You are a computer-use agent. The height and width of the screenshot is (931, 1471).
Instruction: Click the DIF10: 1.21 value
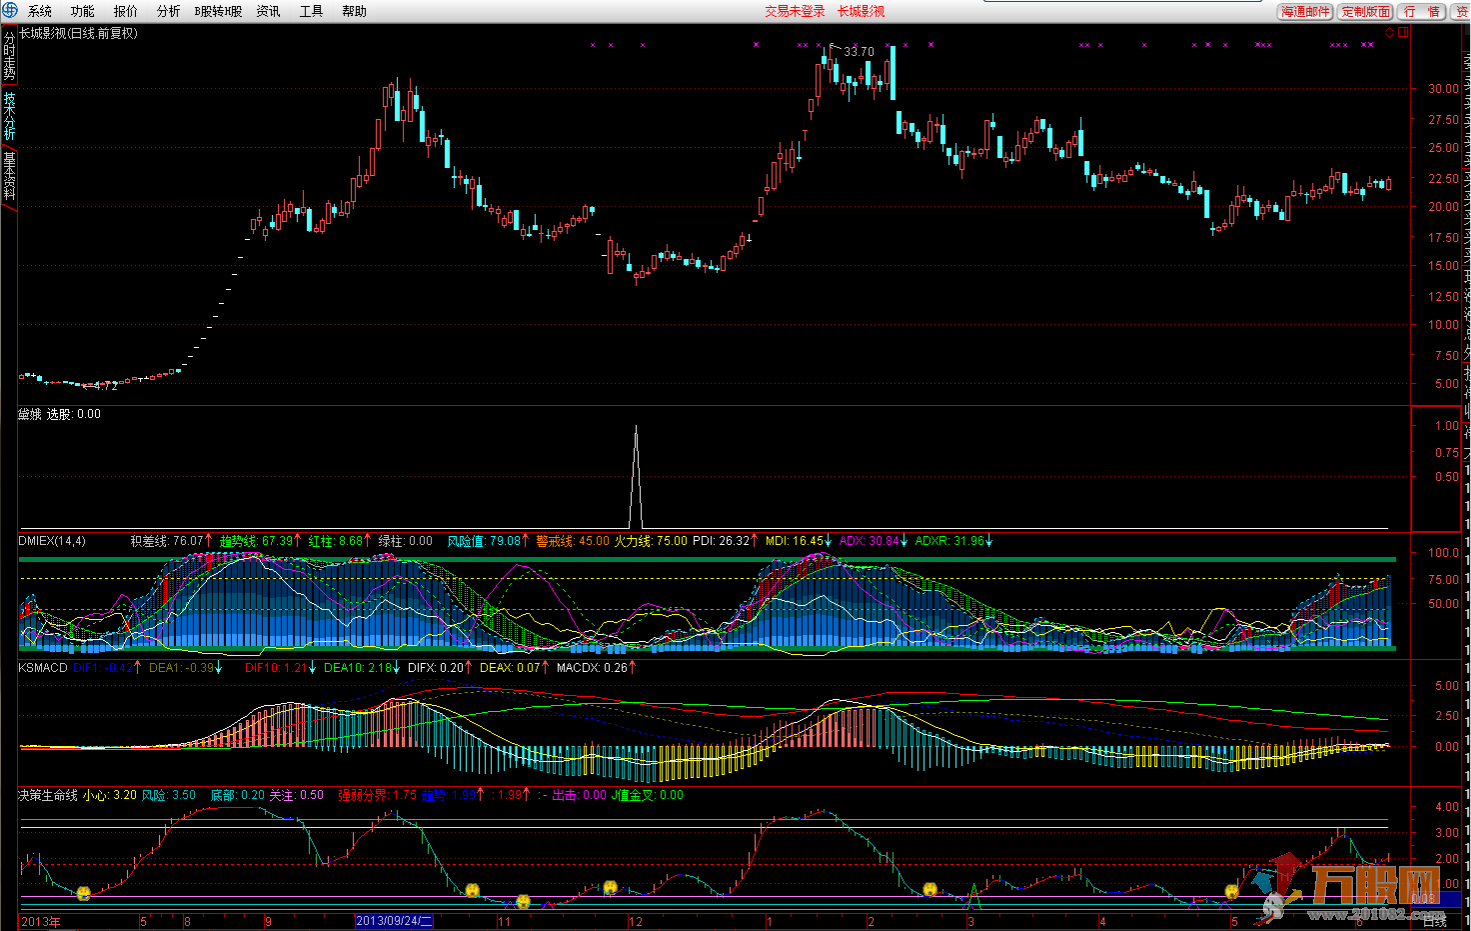click(x=276, y=667)
